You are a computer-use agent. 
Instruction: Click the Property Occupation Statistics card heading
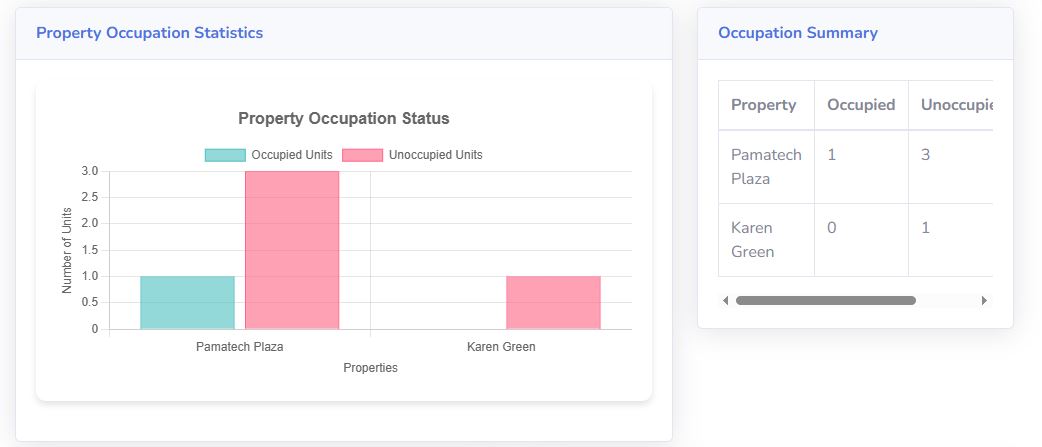(x=150, y=33)
